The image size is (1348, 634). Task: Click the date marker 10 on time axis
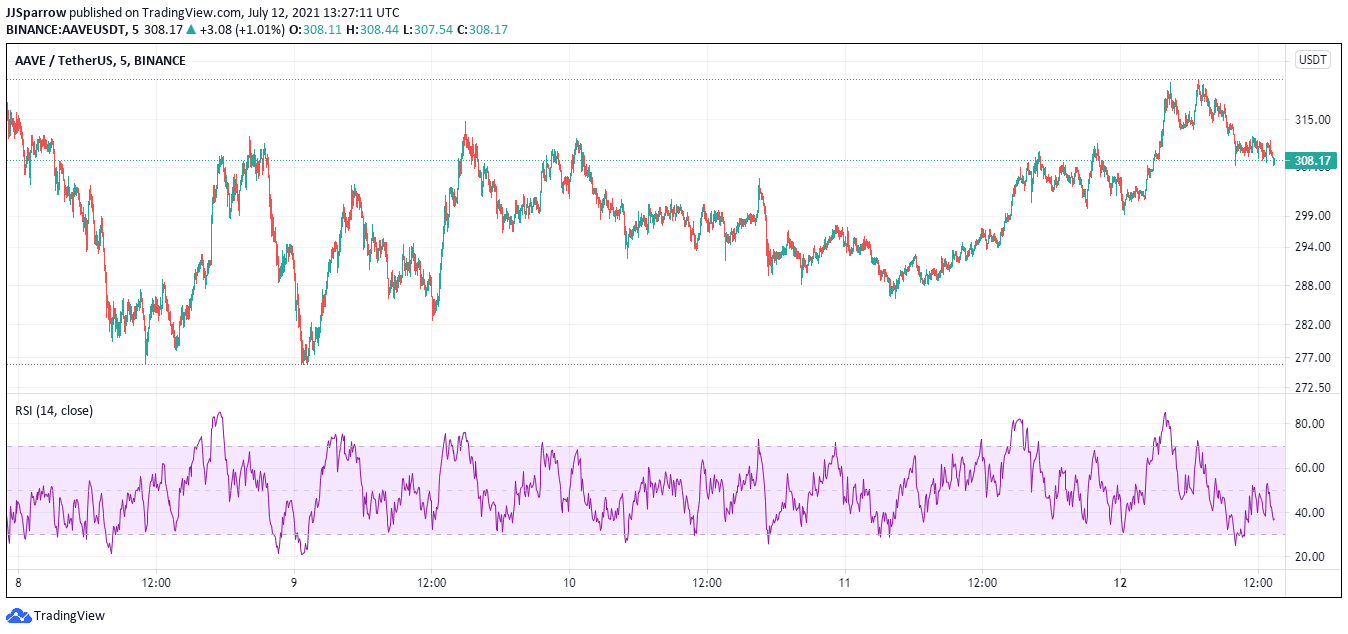tap(569, 583)
